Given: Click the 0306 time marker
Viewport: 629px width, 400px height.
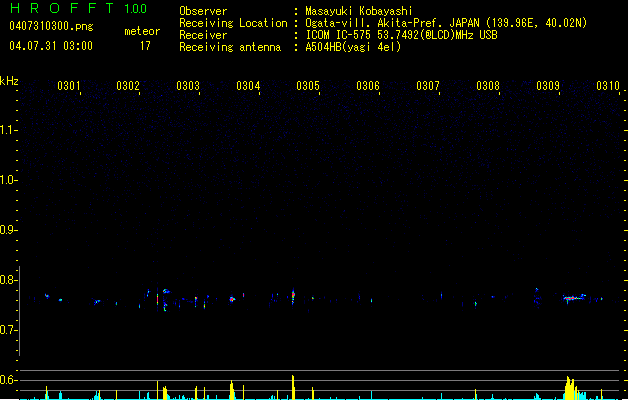Looking at the screenshot, I should (x=368, y=86).
